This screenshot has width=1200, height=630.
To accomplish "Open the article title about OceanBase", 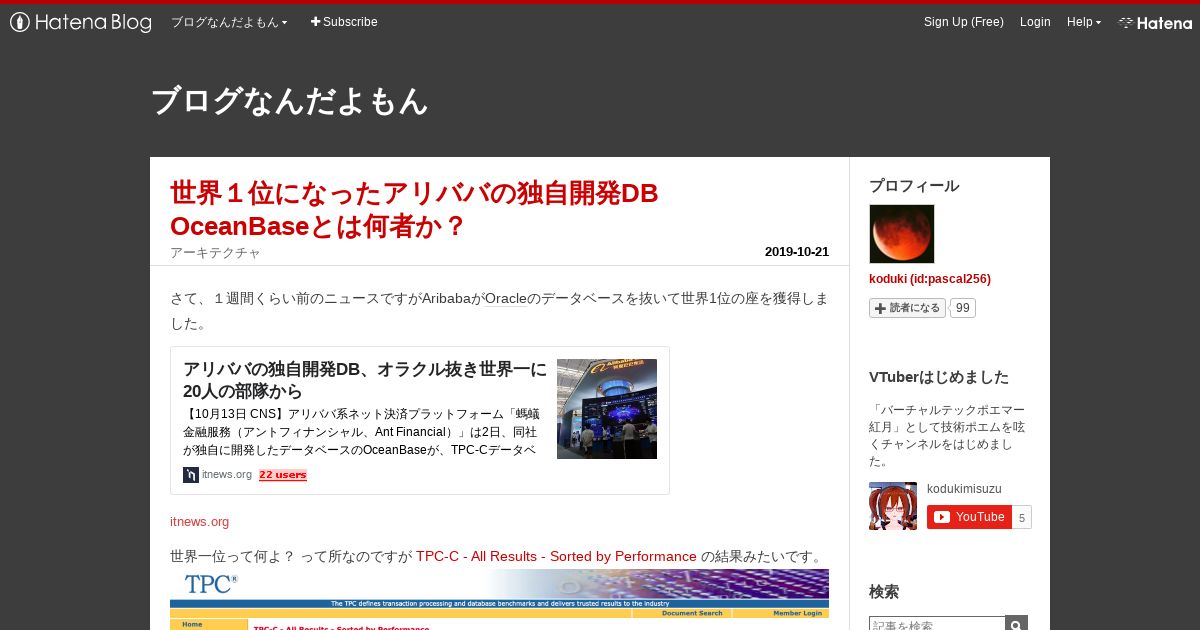I will (x=414, y=209).
